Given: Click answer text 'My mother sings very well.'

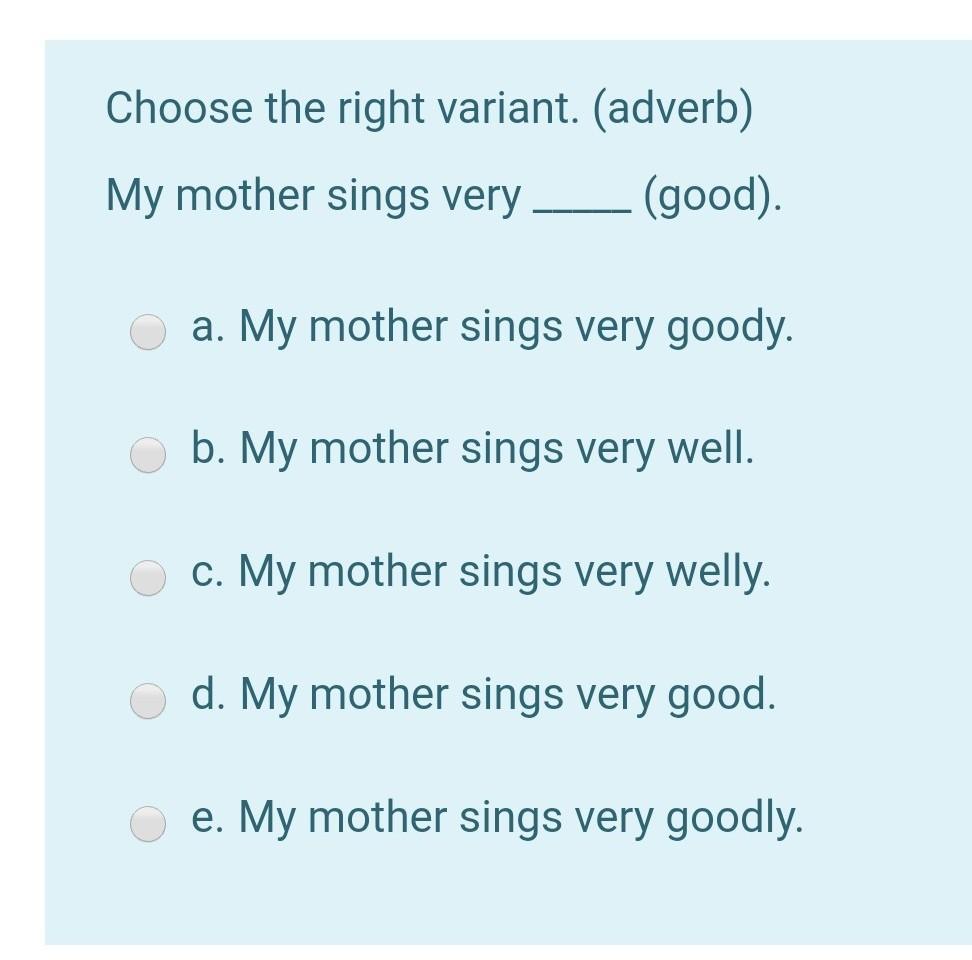Looking at the screenshot, I should pyautogui.click(x=496, y=450).
